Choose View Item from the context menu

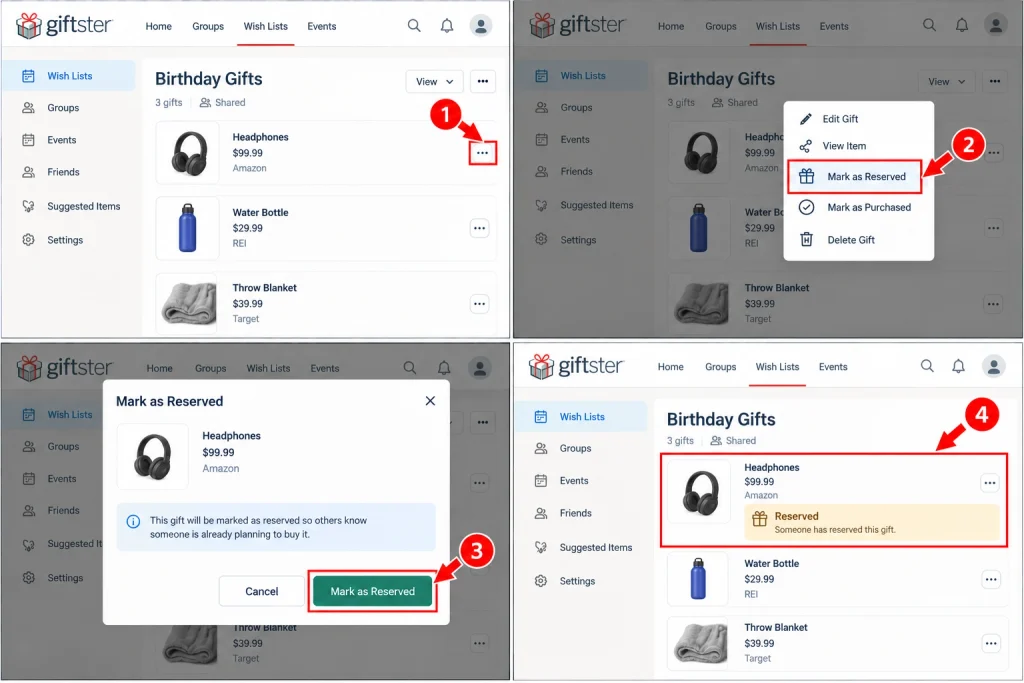click(x=859, y=146)
